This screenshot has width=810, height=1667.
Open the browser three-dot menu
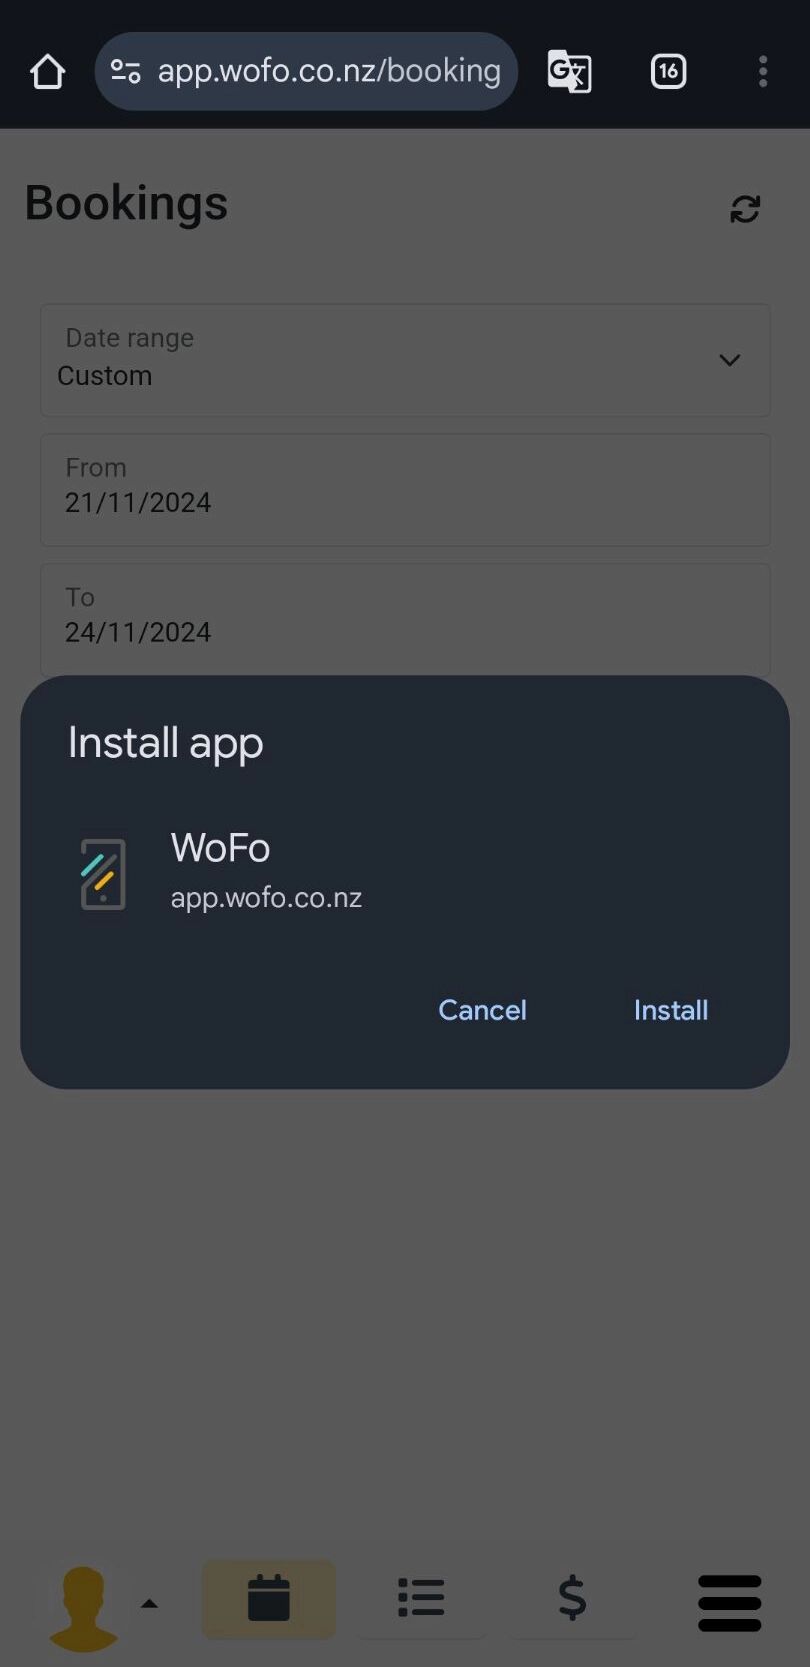pos(763,71)
